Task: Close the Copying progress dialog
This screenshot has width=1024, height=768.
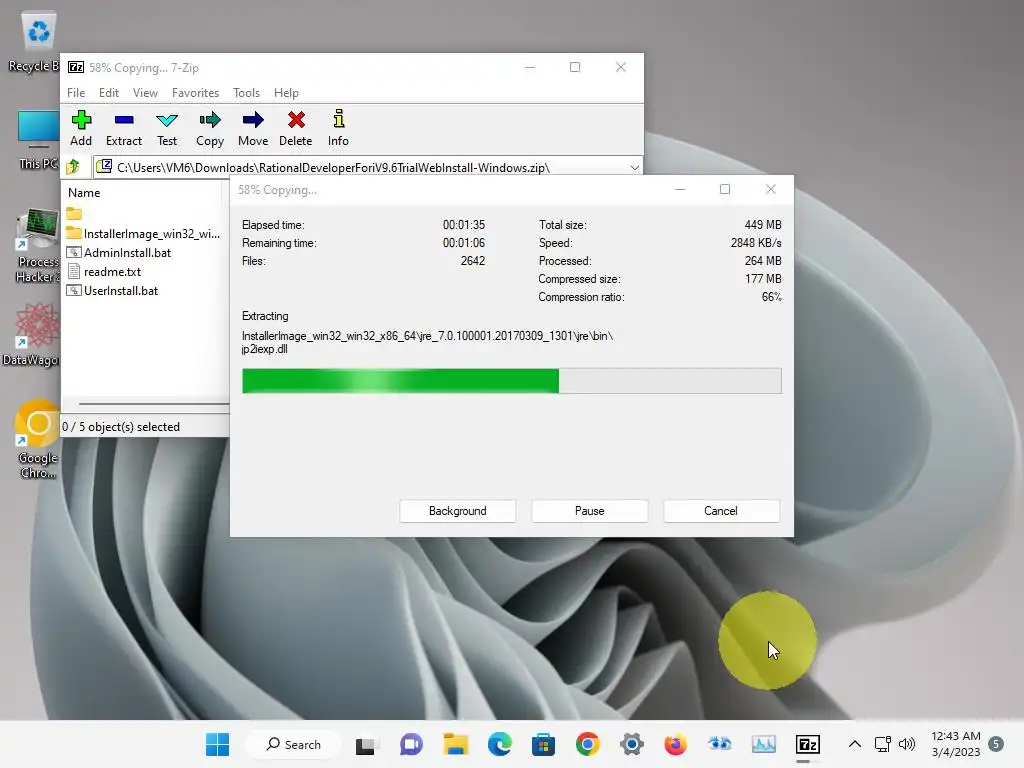Action: (x=771, y=189)
